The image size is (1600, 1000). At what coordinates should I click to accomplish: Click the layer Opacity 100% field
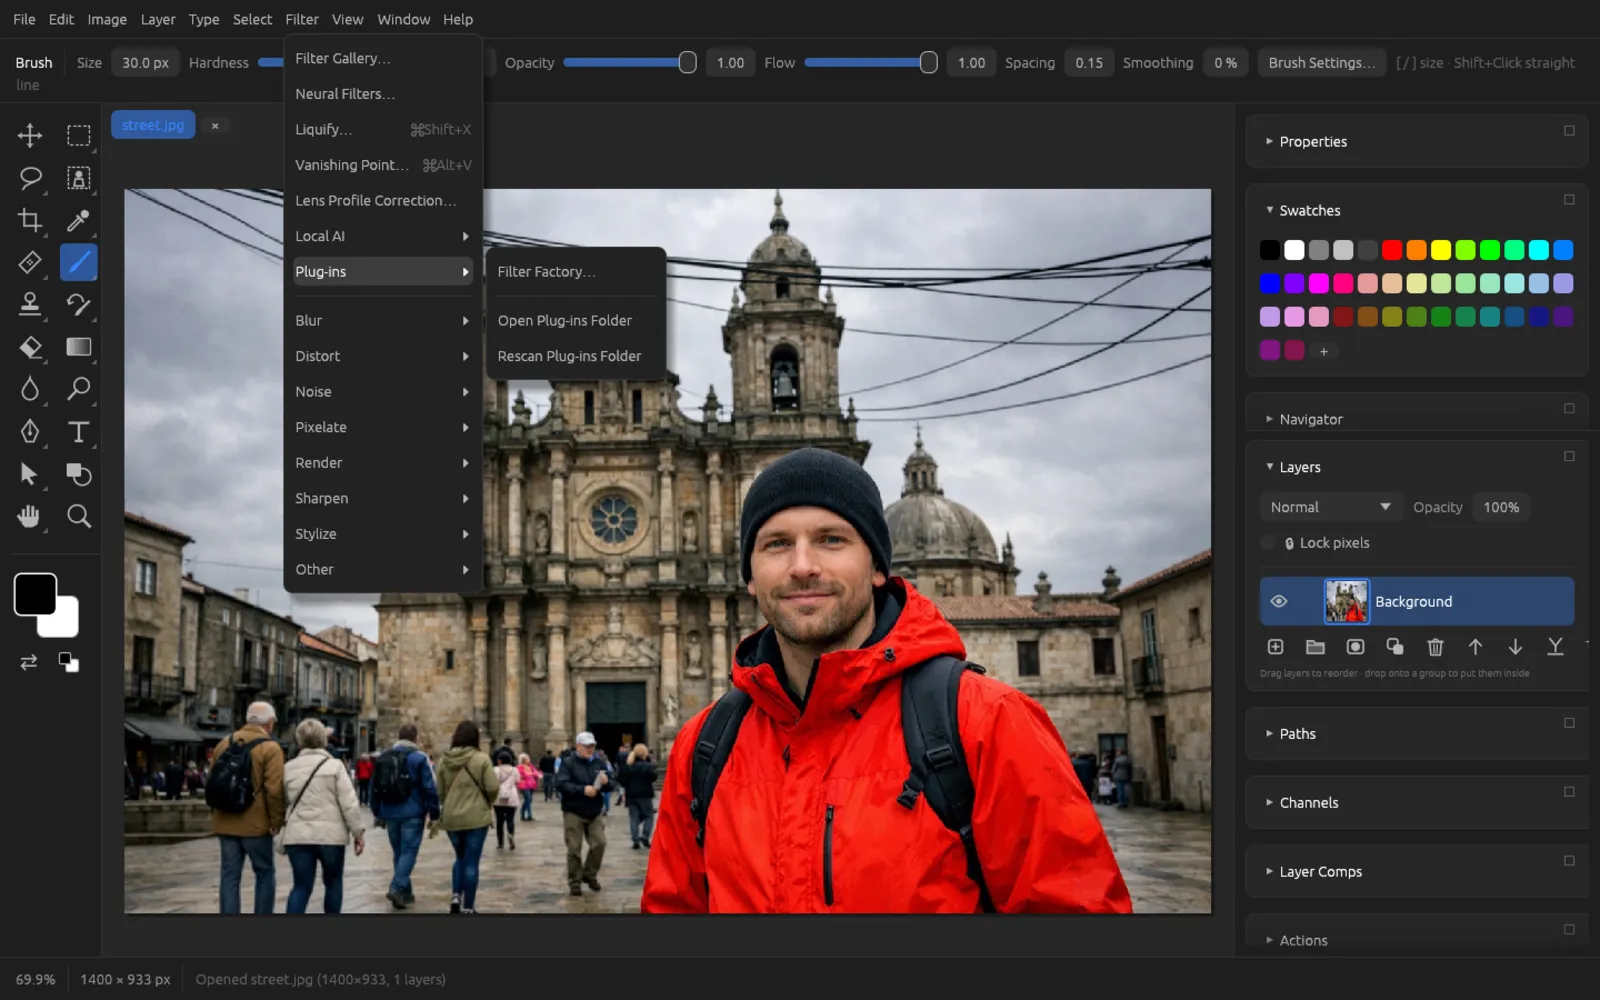pyautogui.click(x=1501, y=507)
